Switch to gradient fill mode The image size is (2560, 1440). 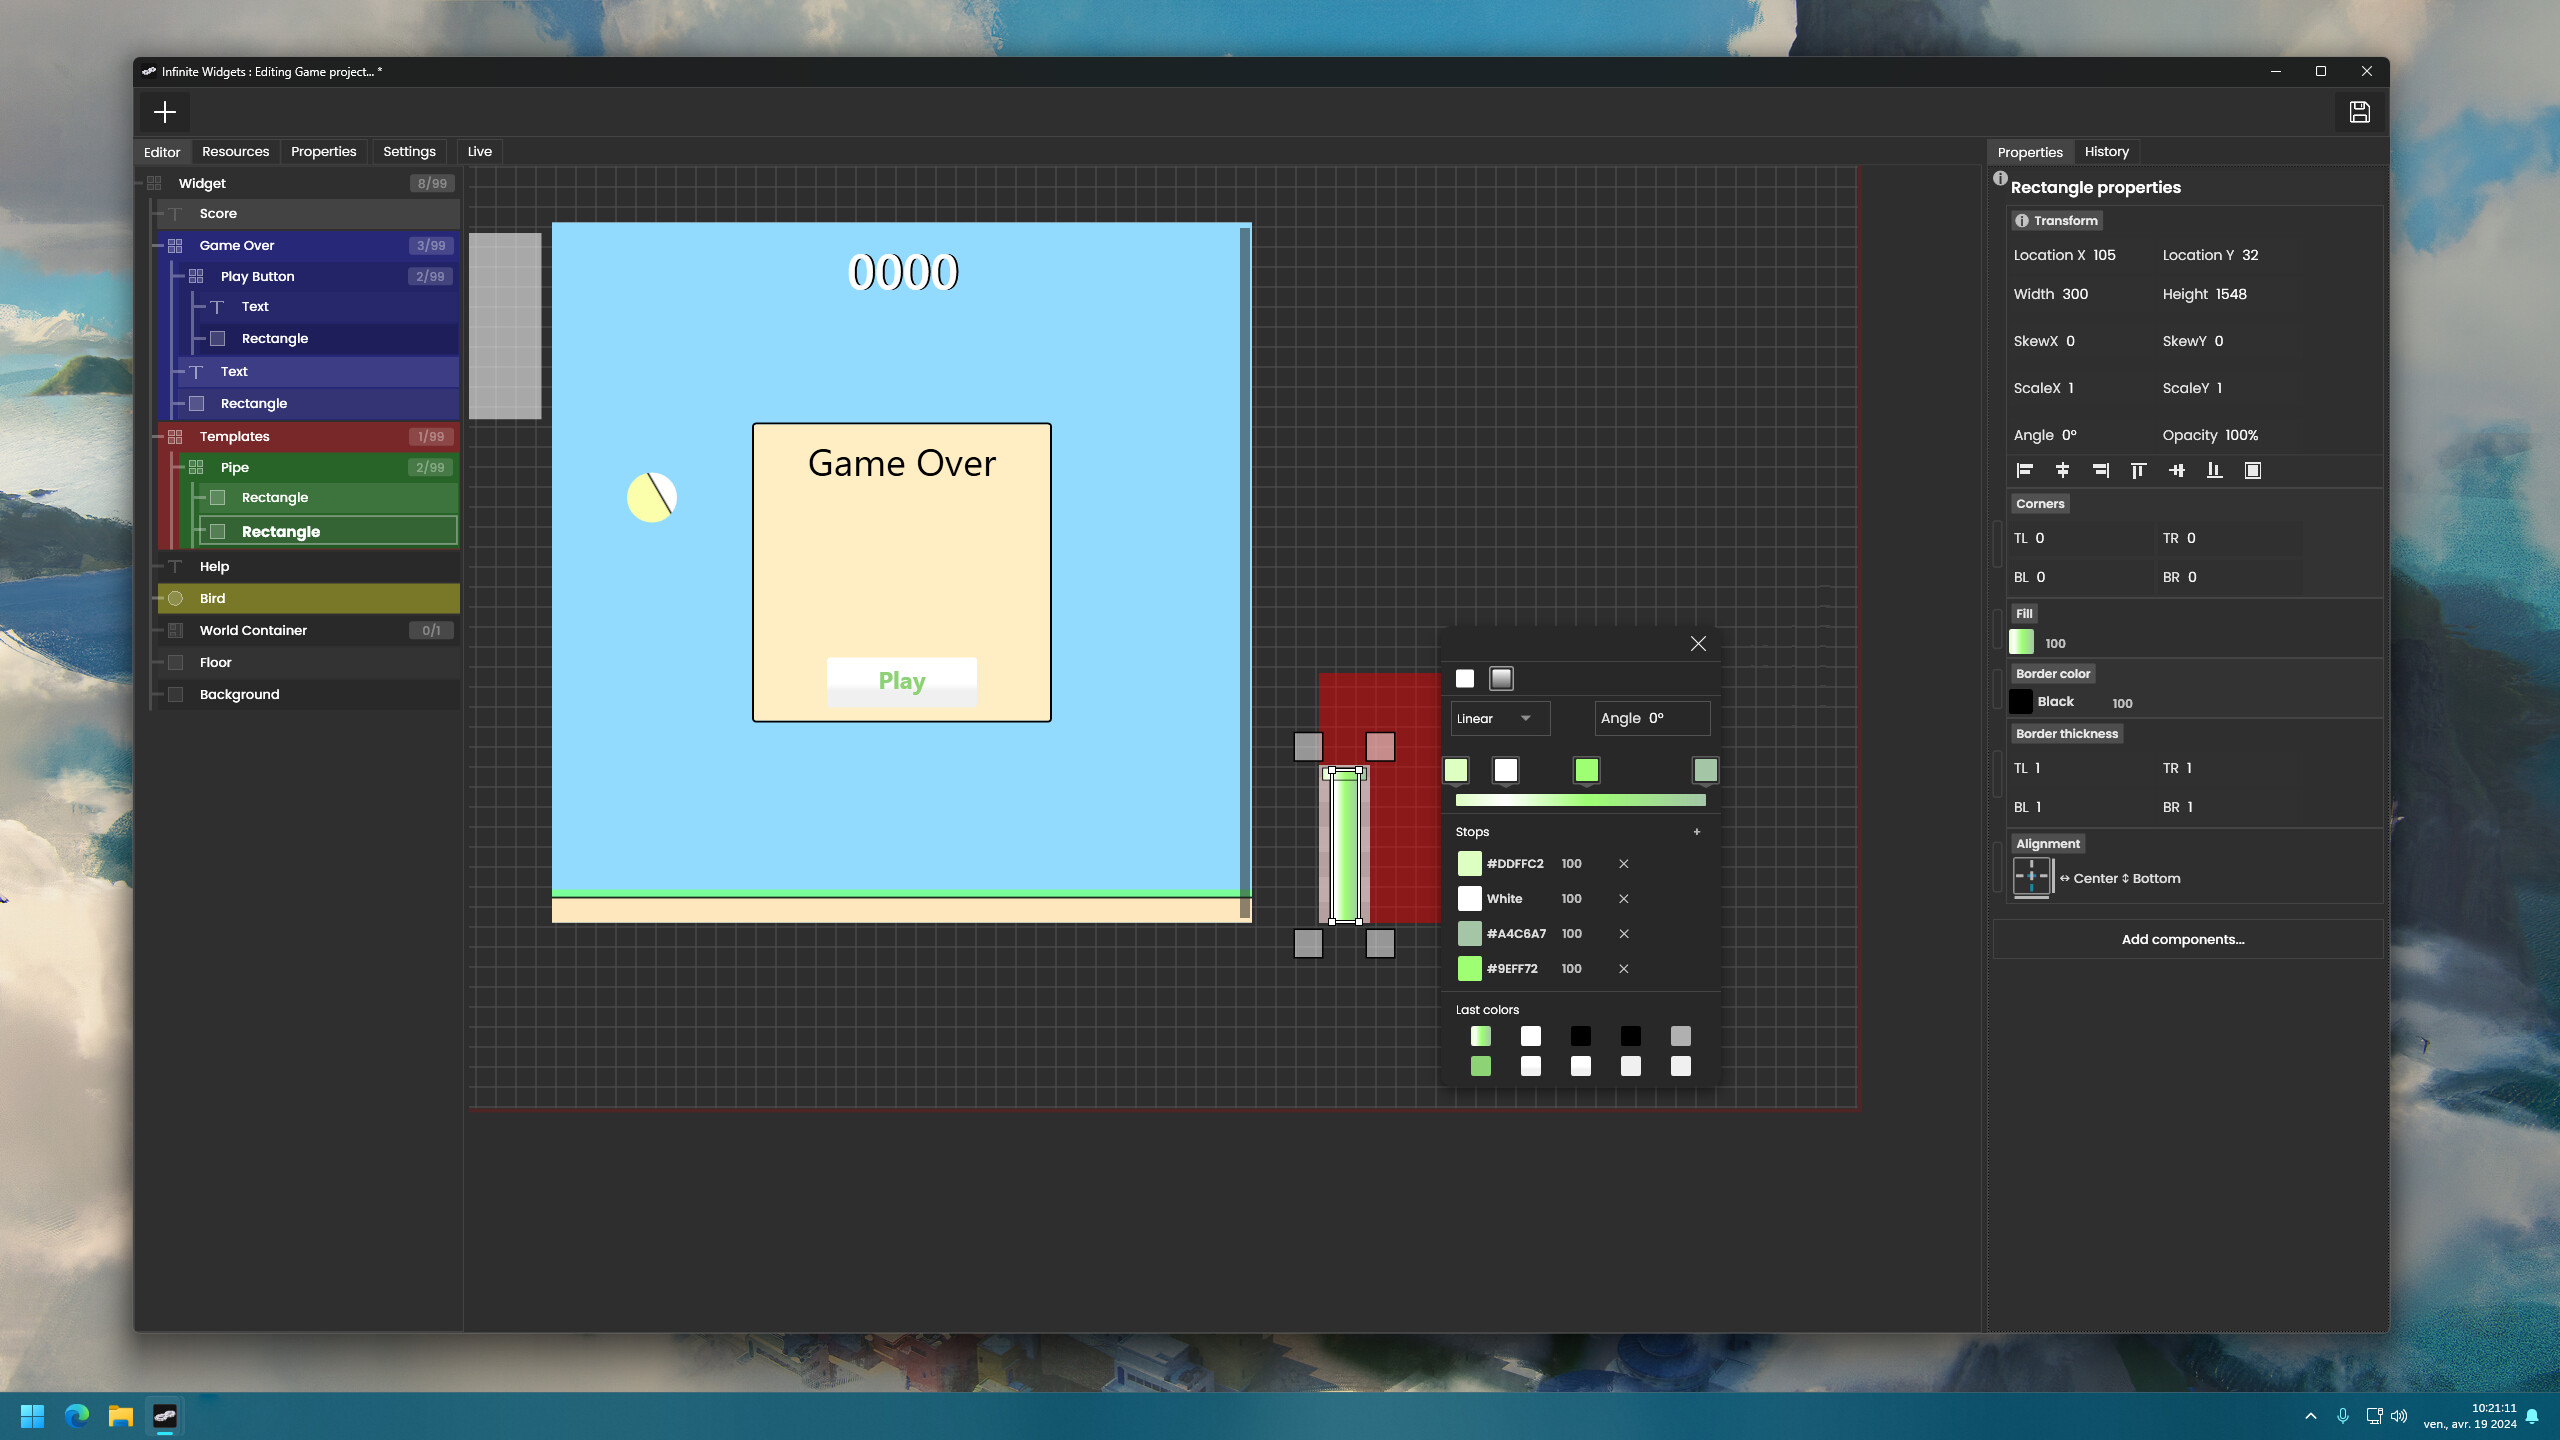(1502, 678)
